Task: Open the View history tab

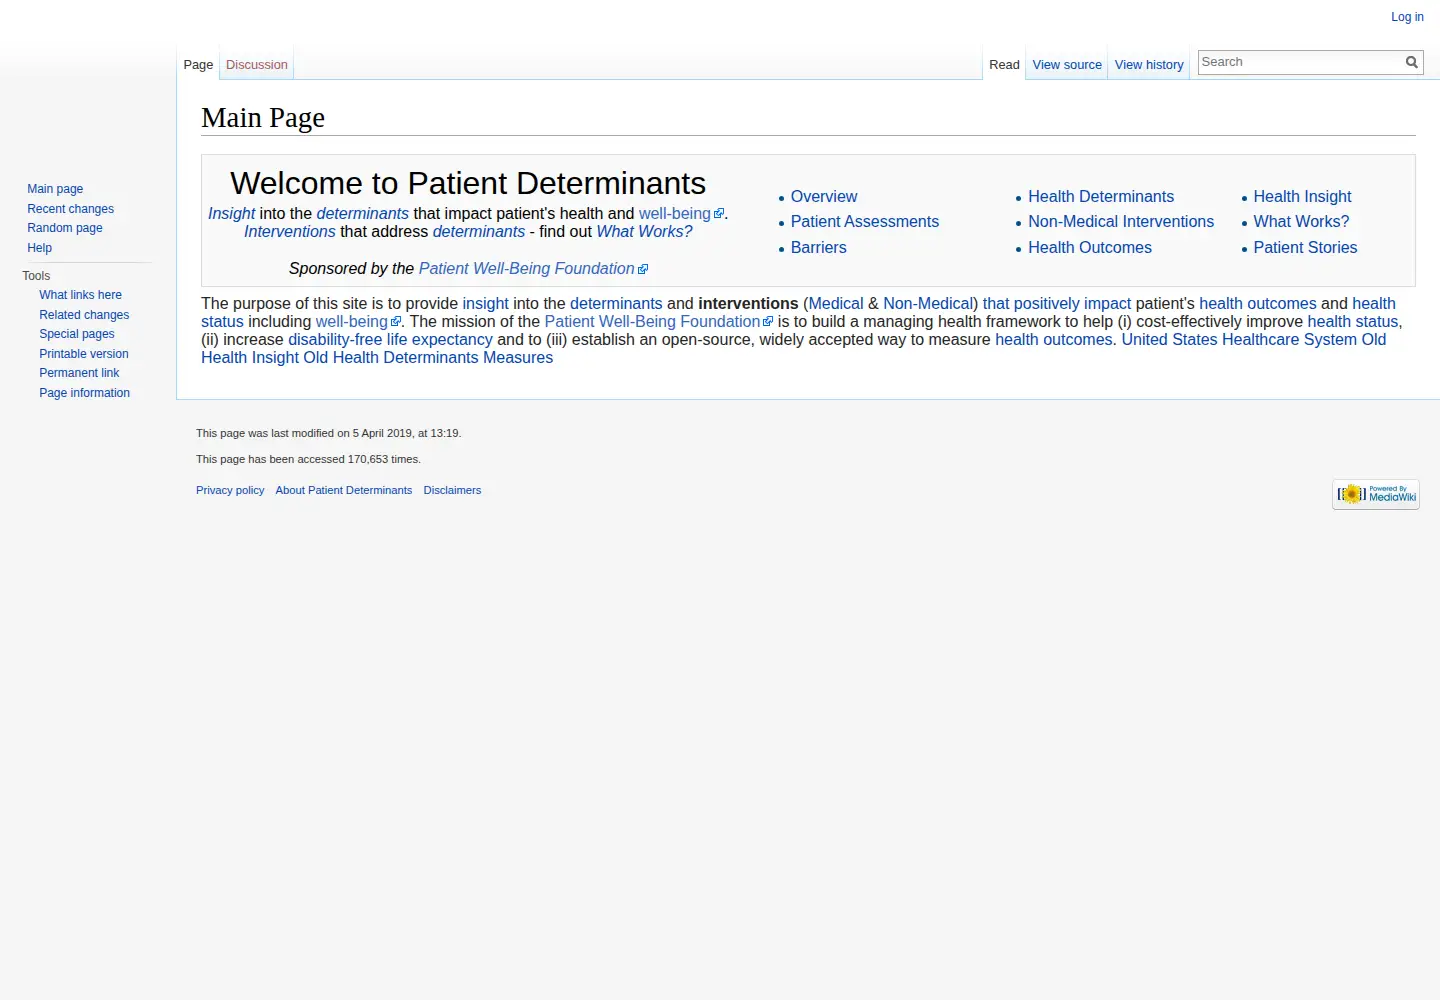Action: point(1149,65)
